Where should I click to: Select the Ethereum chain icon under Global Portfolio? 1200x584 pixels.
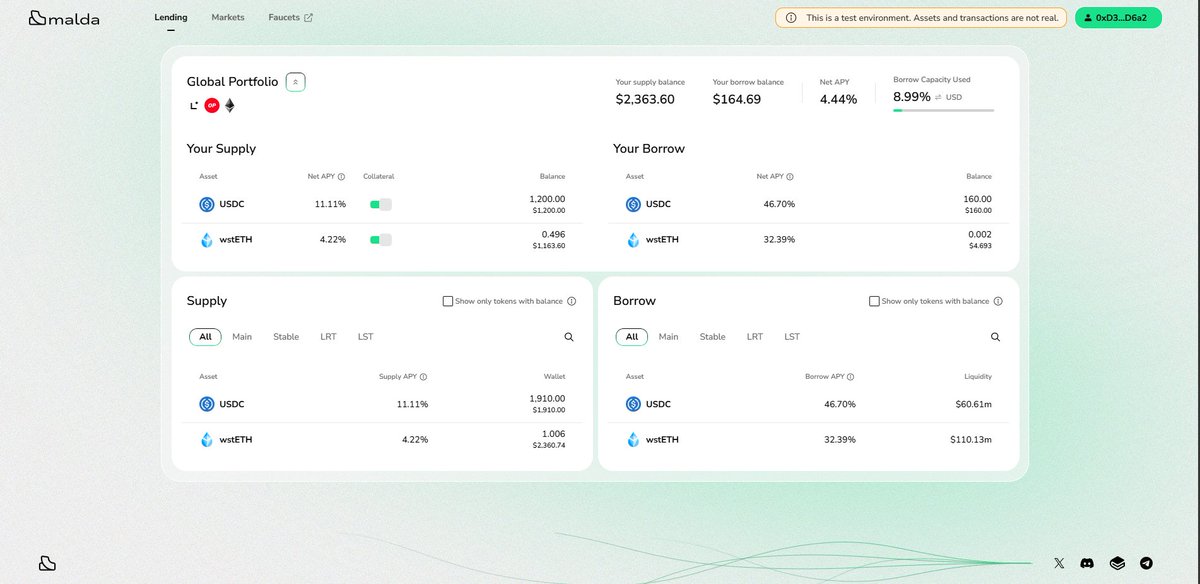click(x=229, y=105)
